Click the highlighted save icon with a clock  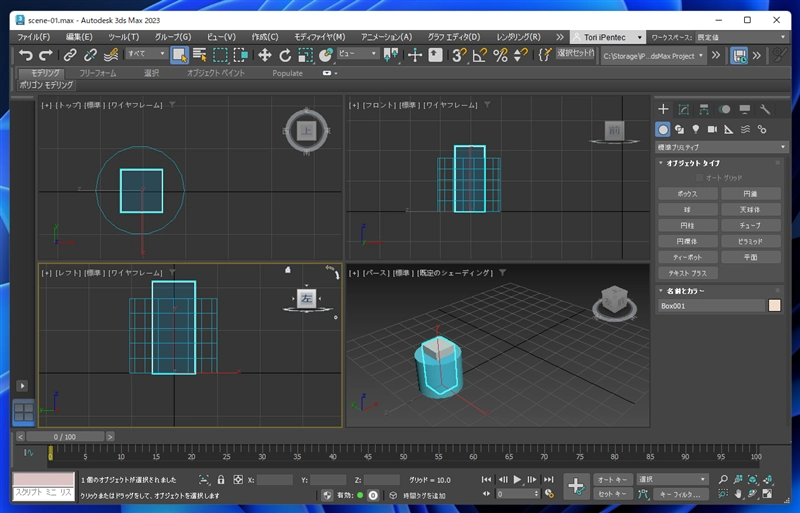pyautogui.click(x=739, y=55)
